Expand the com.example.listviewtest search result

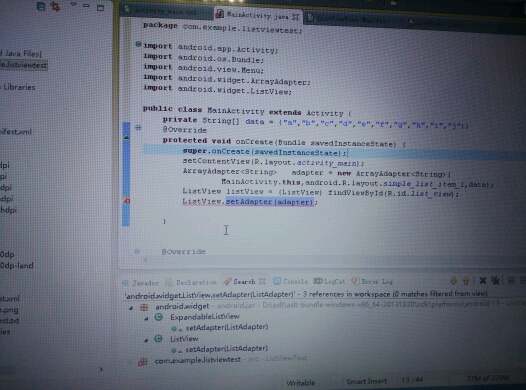point(131,362)
